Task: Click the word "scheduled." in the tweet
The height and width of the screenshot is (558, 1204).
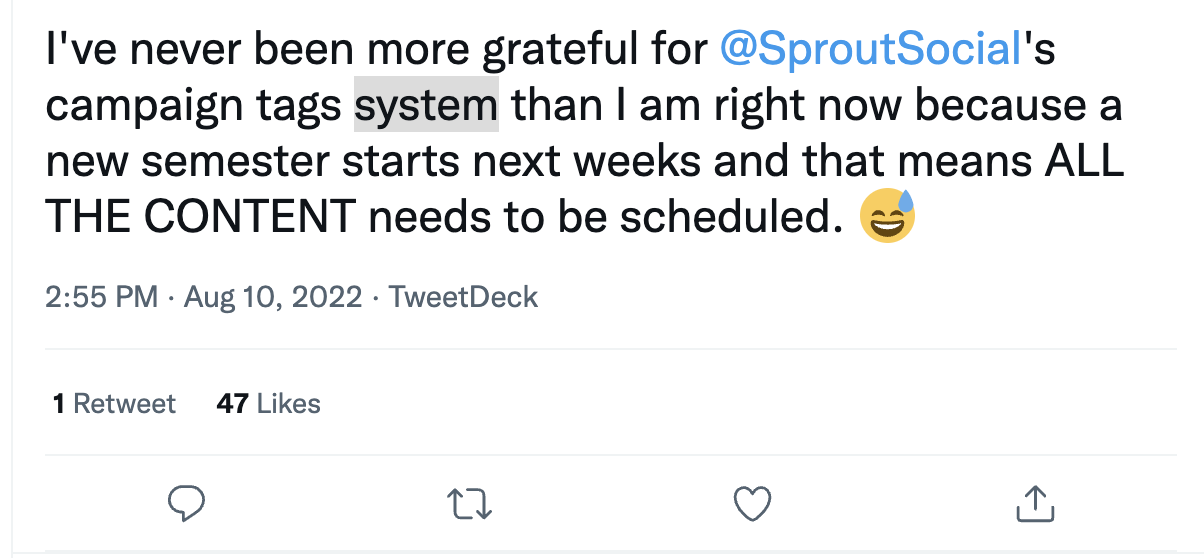Action: tap(725, 217)
